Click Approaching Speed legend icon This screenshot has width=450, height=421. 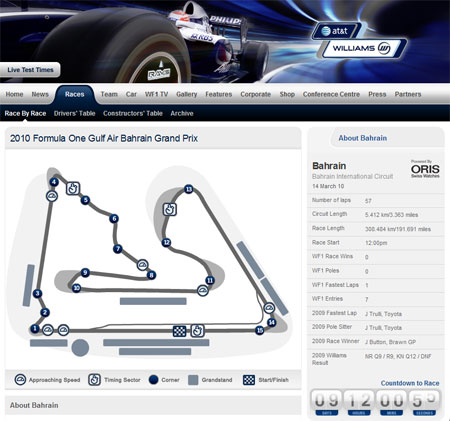[x=20, y=380]
